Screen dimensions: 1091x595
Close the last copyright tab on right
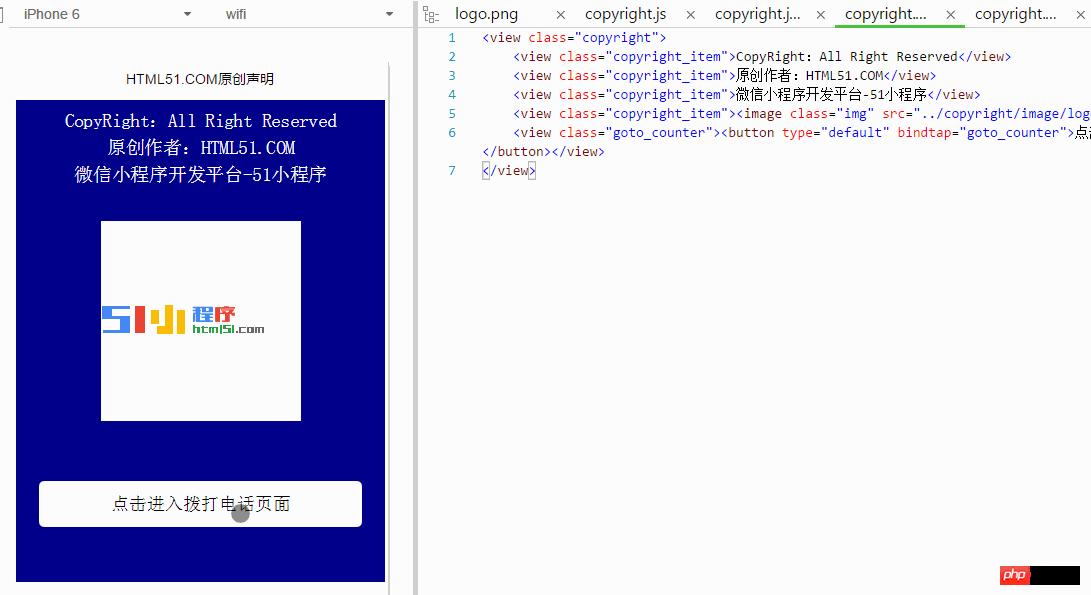1079,14
